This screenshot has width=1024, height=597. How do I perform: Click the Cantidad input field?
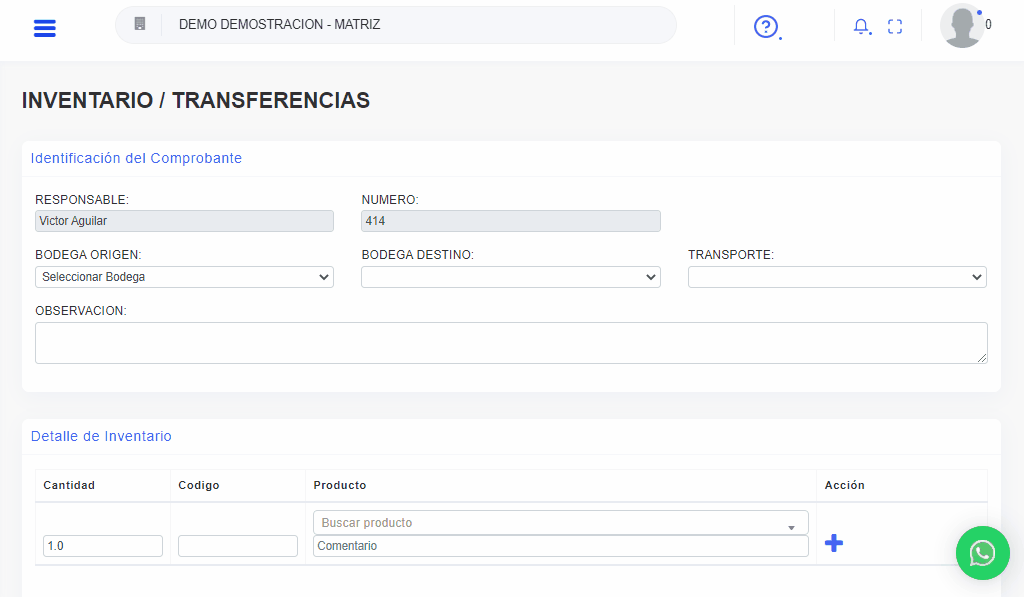tap(102, 546)
